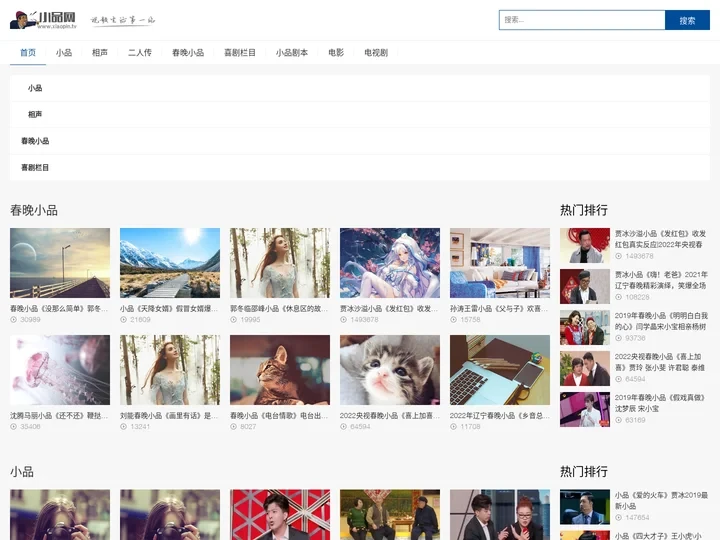The height and width of the screenshot is (540, 720).
Task: Open living room thumbnail for 孙涛王雷小品《父与子》
Action: [x=500, y=263]
